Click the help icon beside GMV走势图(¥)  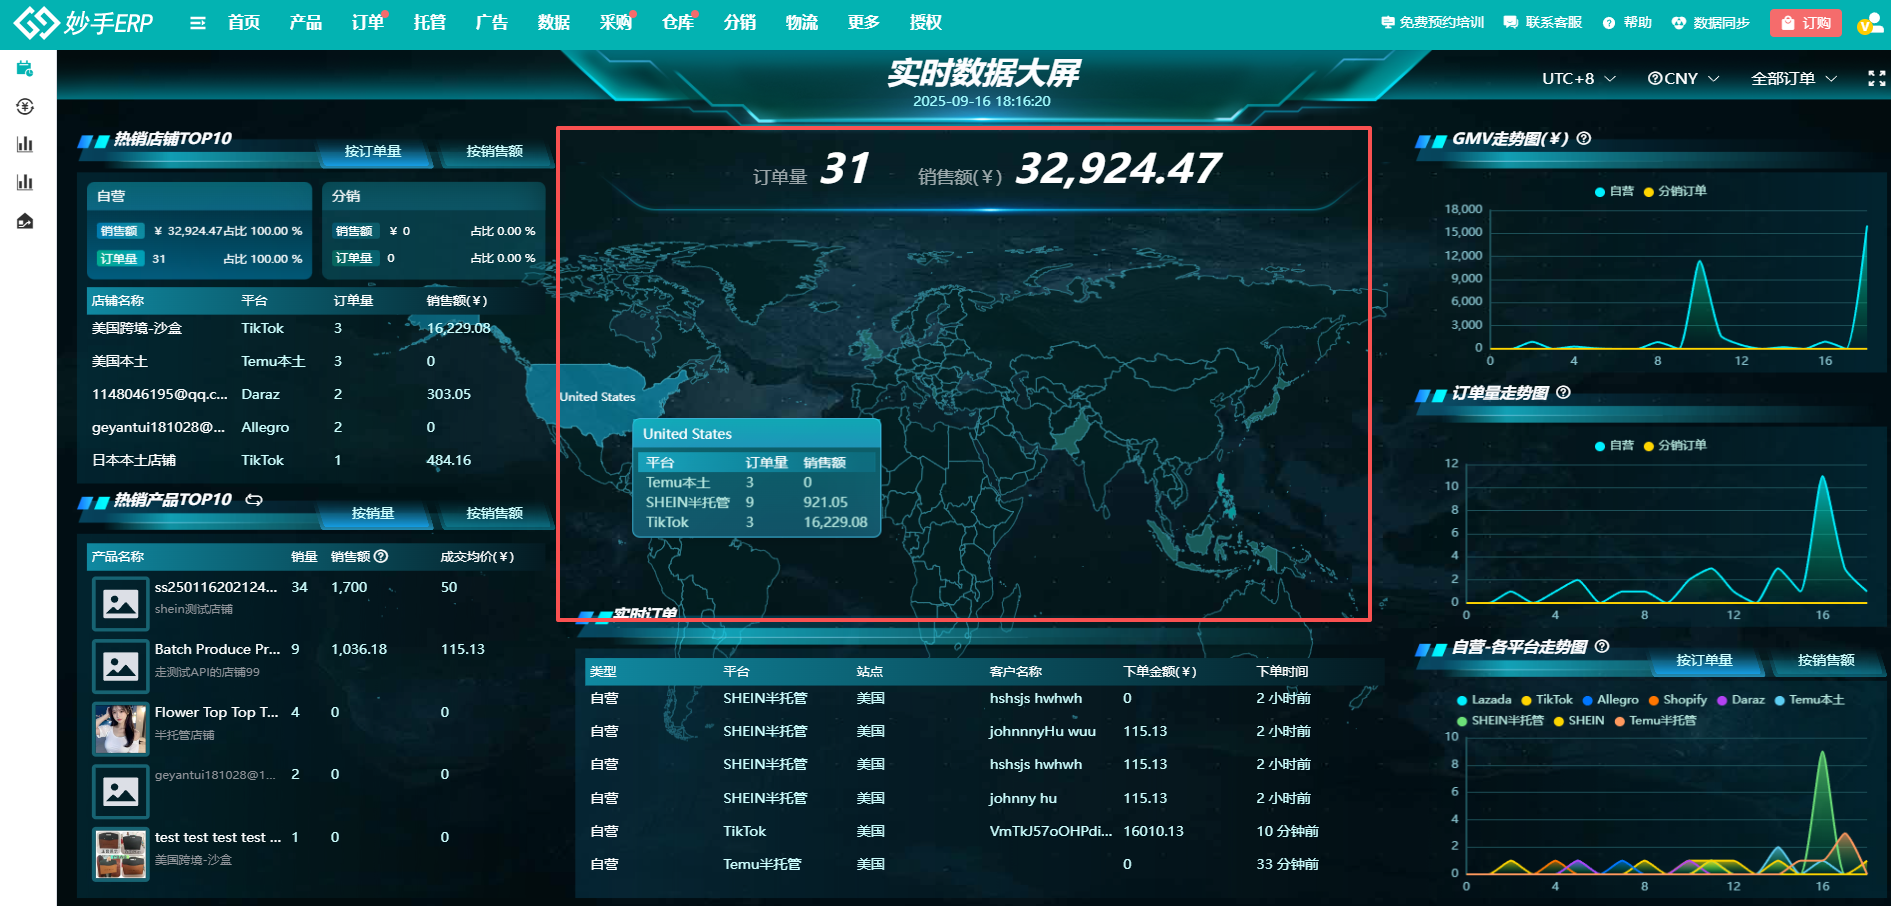click(x=1584, y=138)
